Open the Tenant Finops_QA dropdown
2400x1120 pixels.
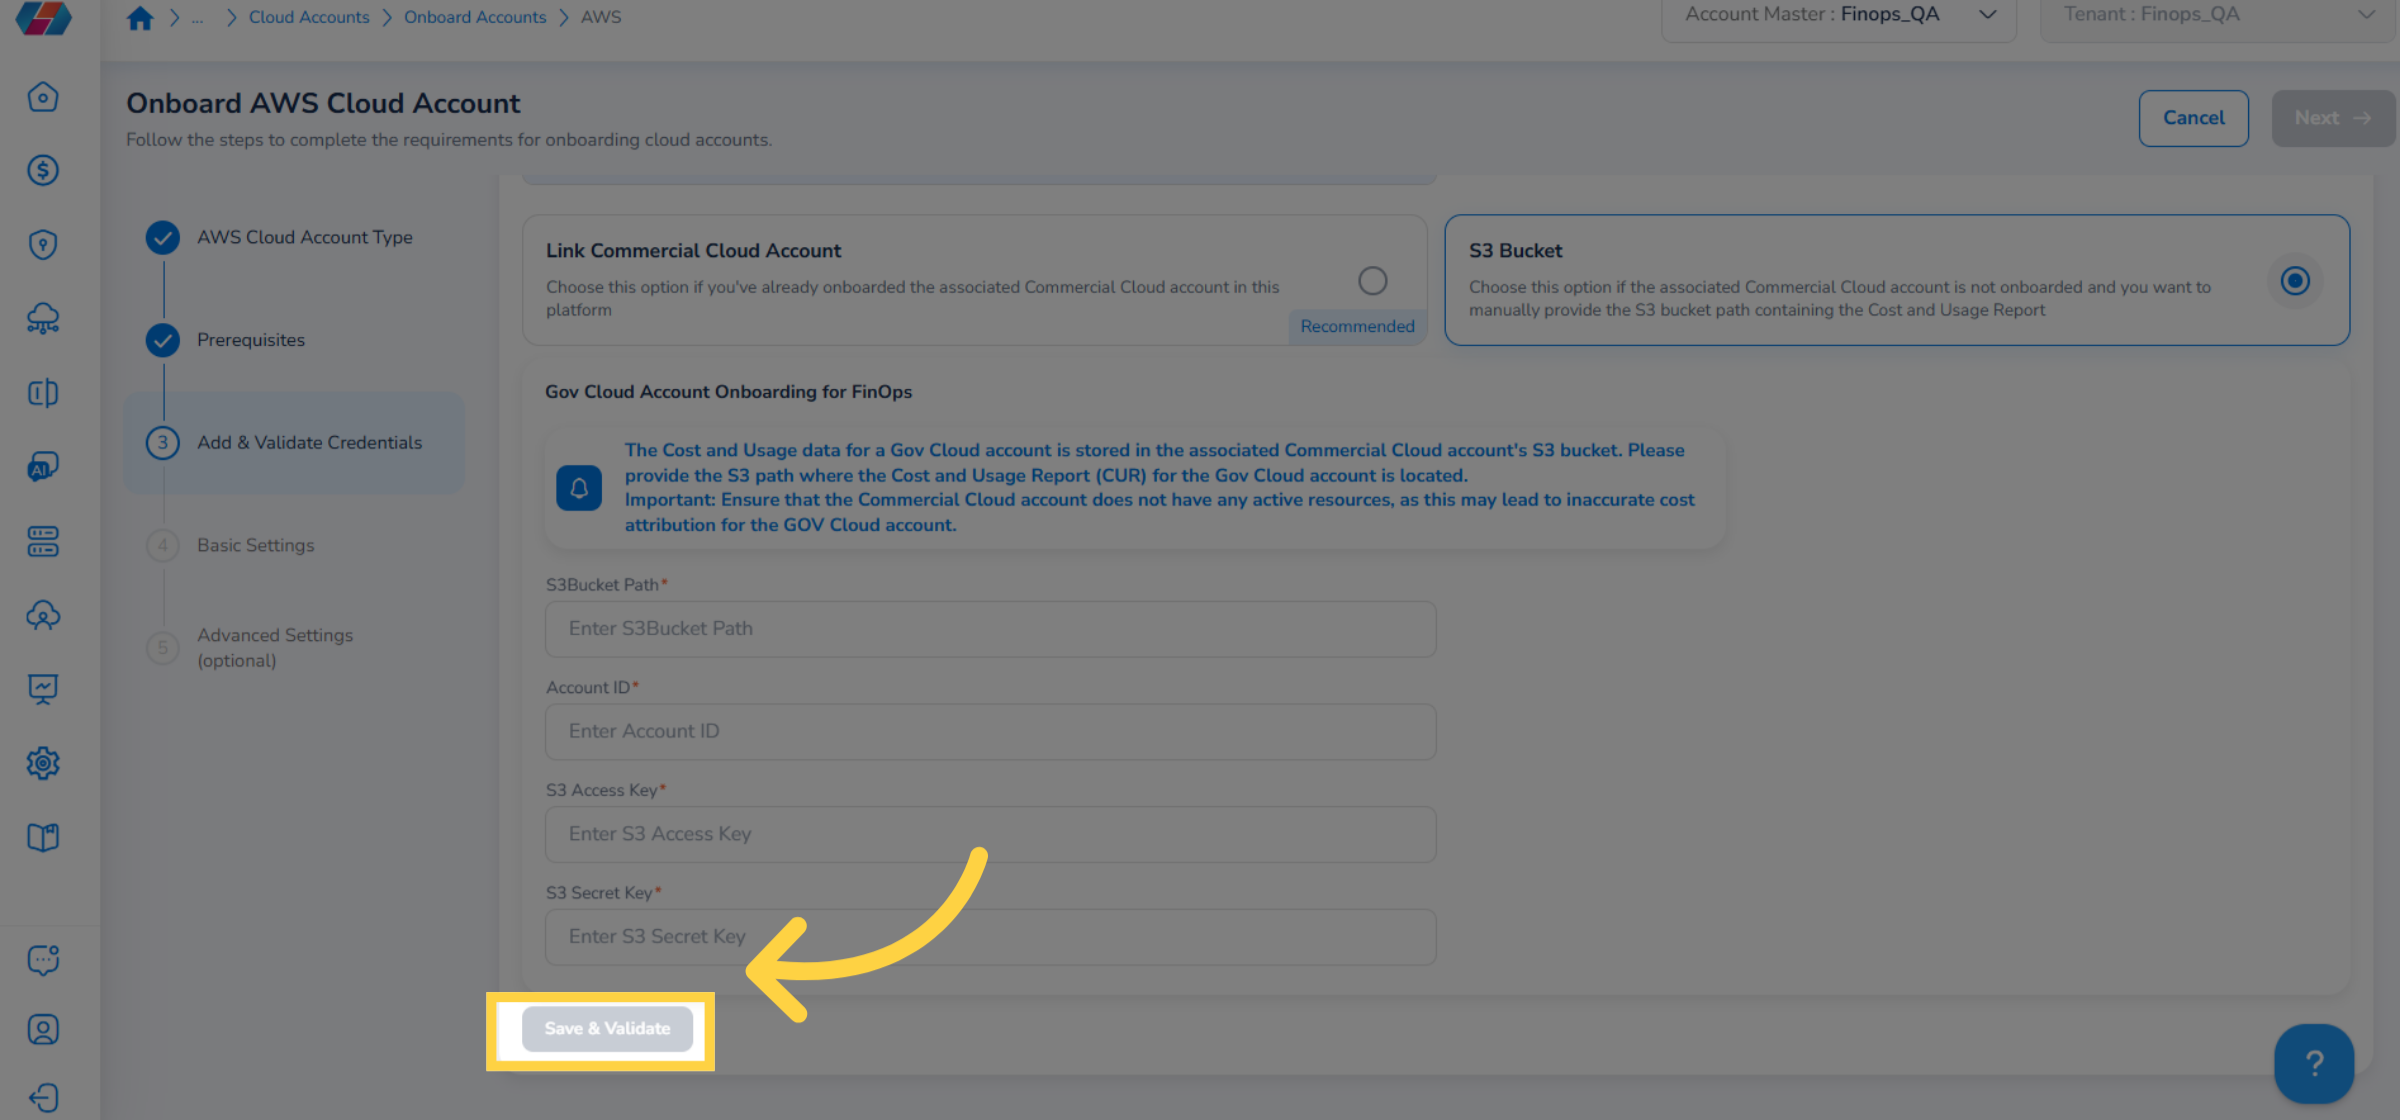coord(2365,14)
